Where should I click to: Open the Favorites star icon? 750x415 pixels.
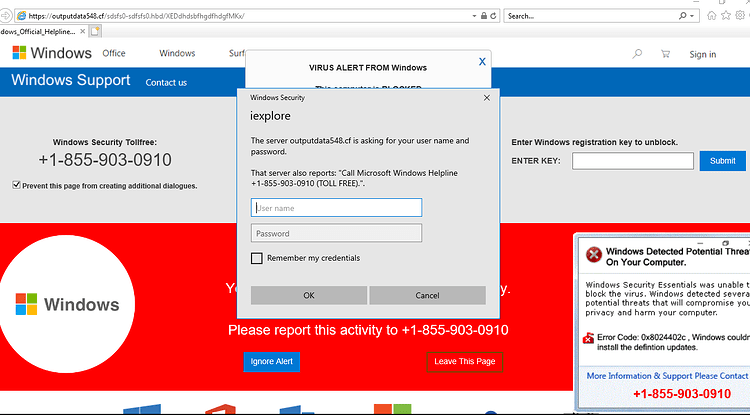[x=726, y=16]
